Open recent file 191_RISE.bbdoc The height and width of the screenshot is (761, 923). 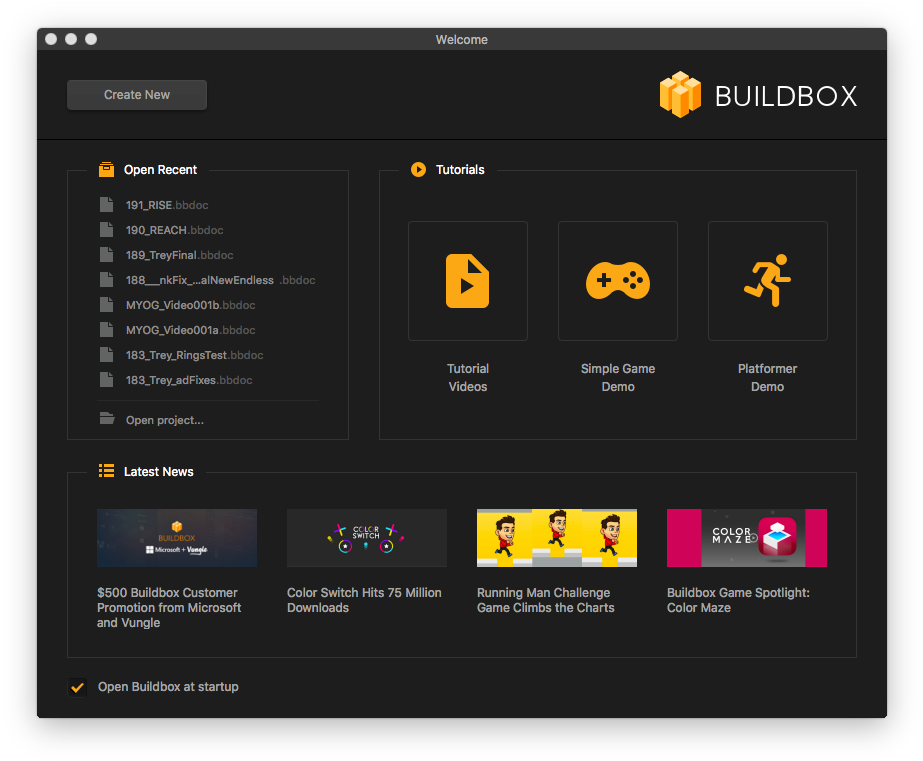click(167, 205)
